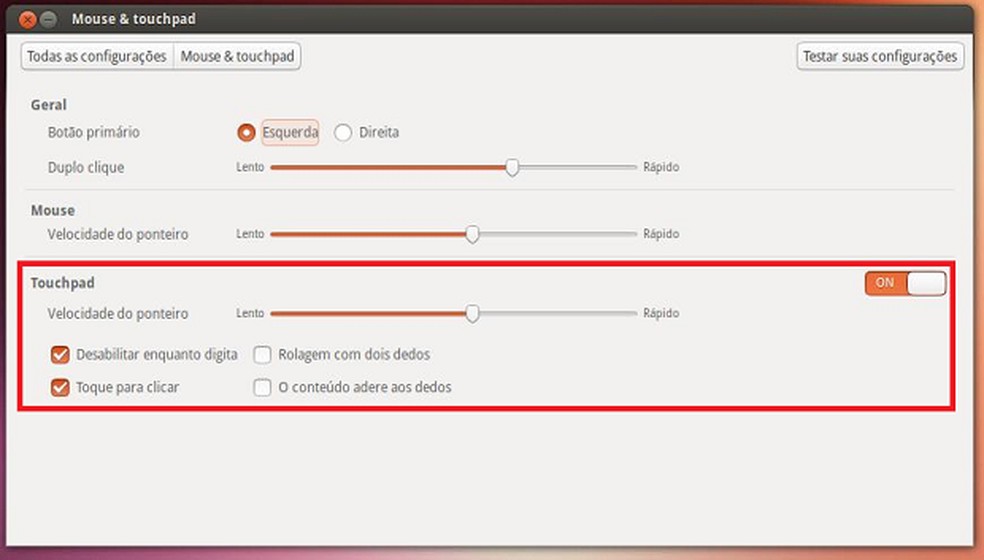Screen dimensions: 984x560
Task: Click the Duplo clique label
Action: (x=86, y=168)
